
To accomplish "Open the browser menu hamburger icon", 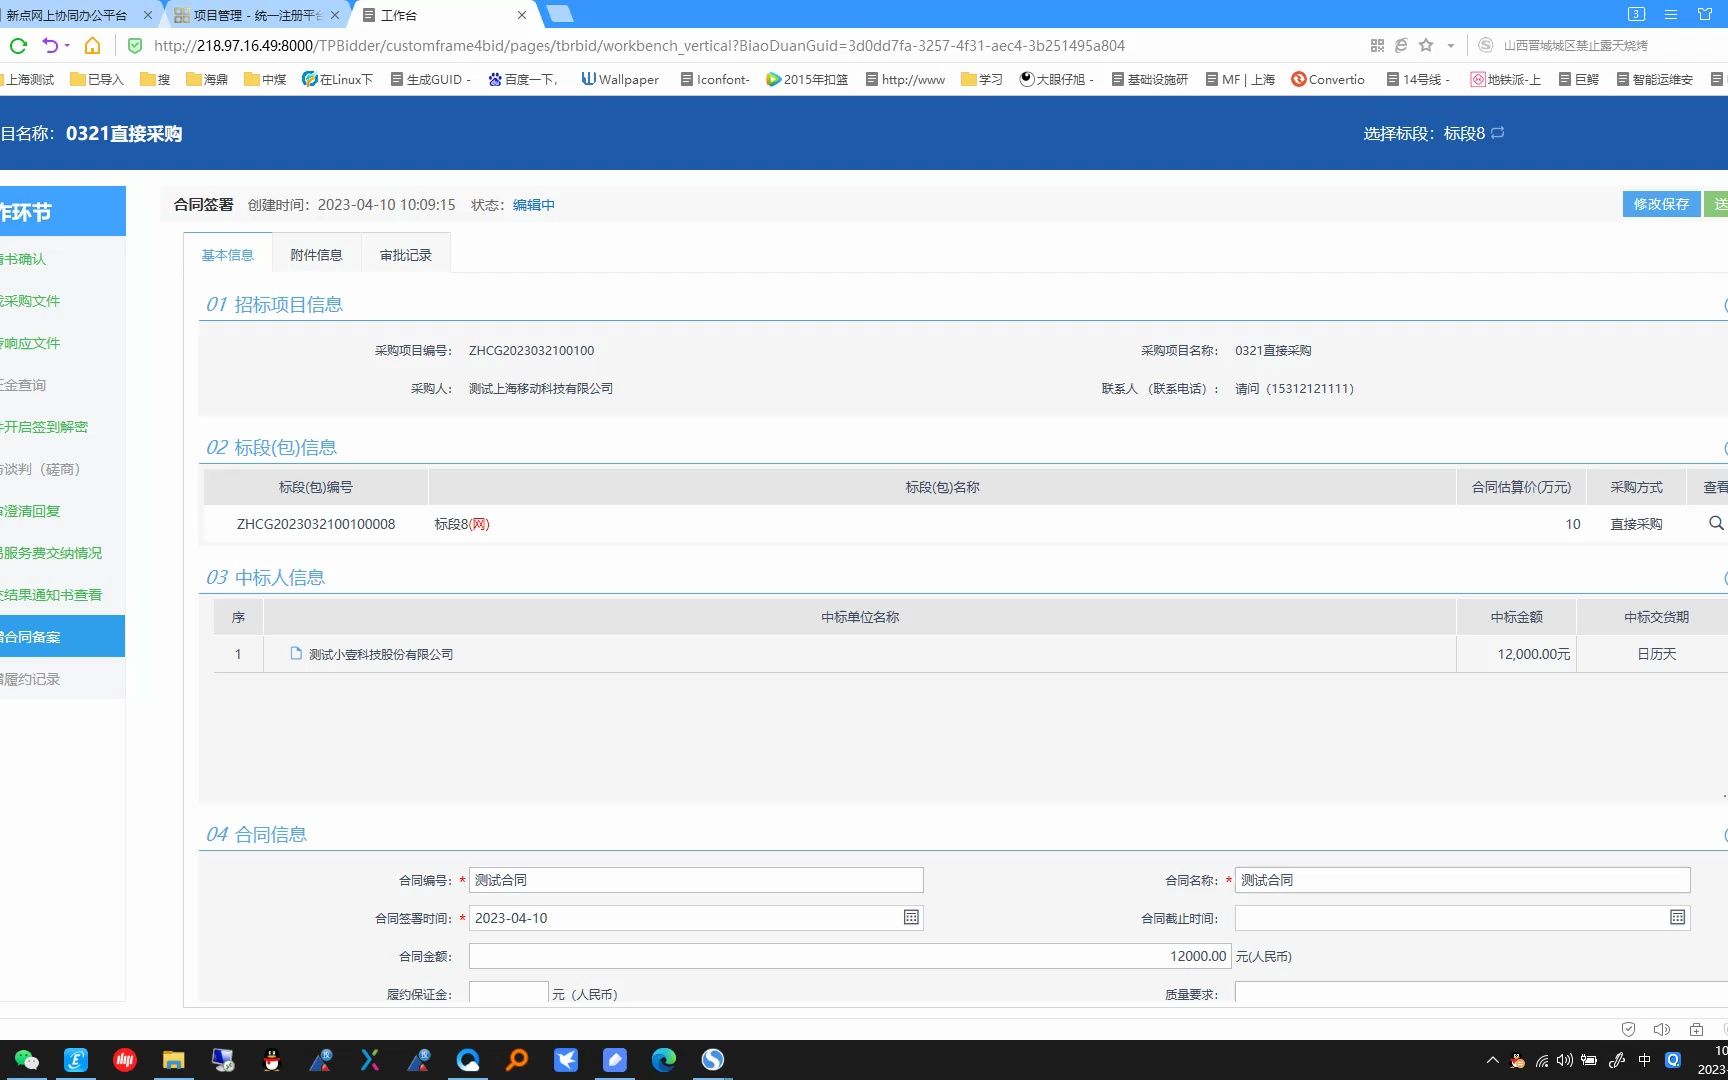I will coord(1671,14).
